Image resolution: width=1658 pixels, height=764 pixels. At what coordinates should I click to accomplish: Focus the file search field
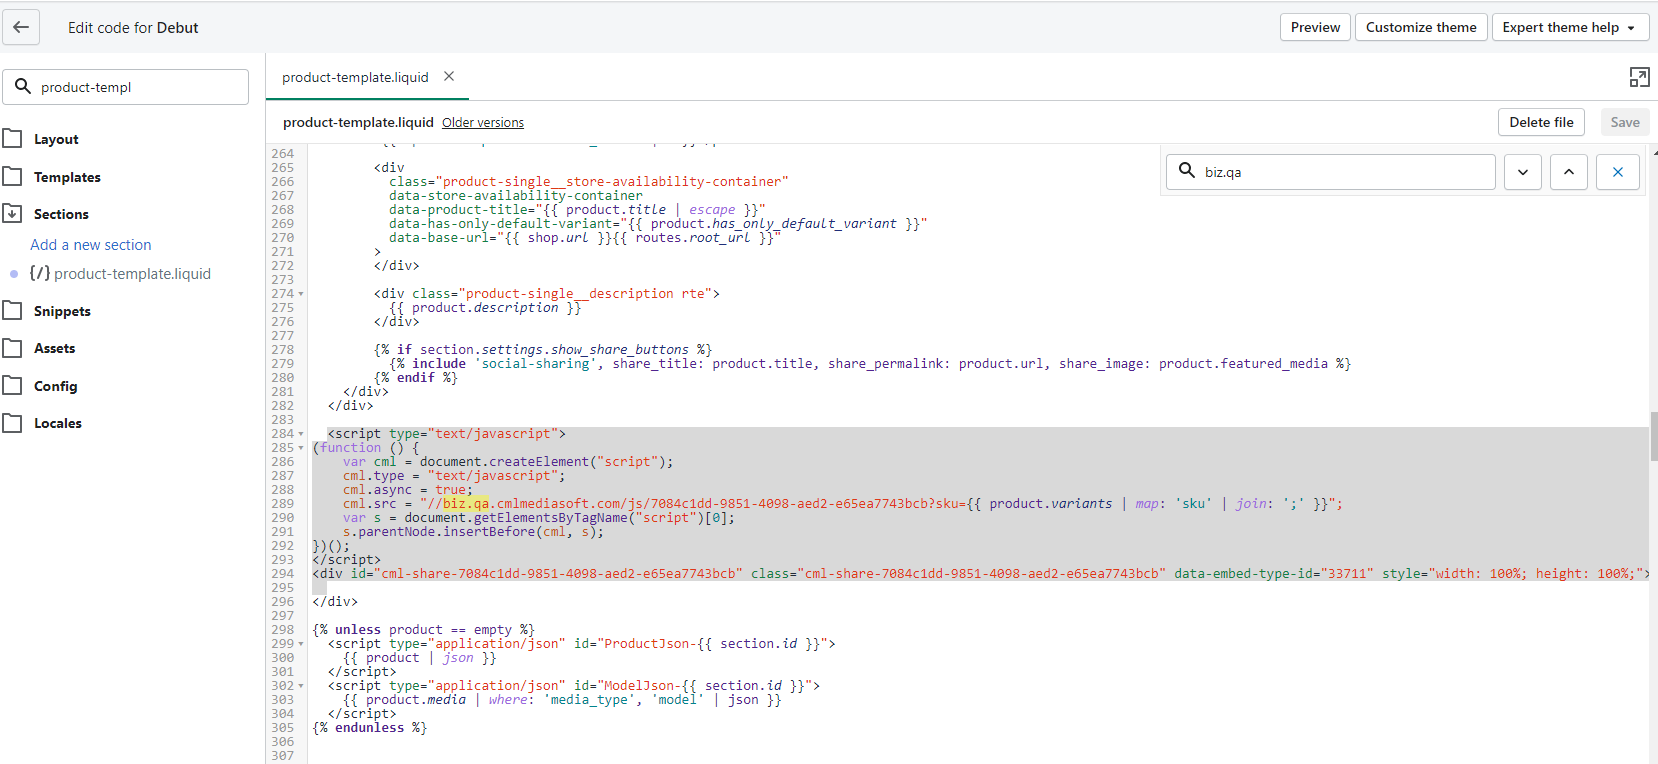[x=126, y=87]
